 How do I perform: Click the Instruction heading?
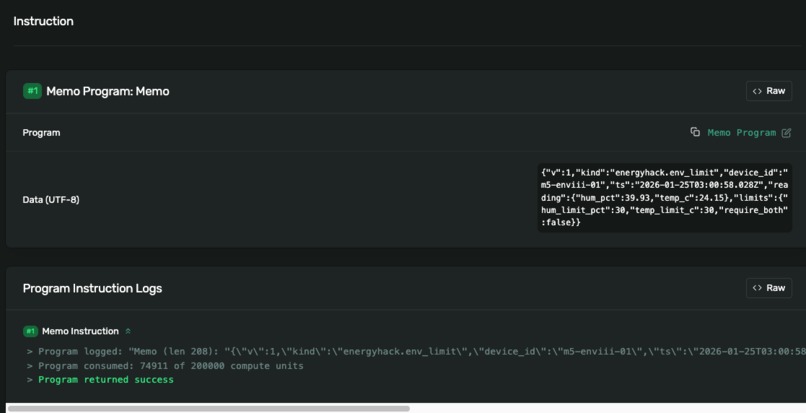coord(43,21)
